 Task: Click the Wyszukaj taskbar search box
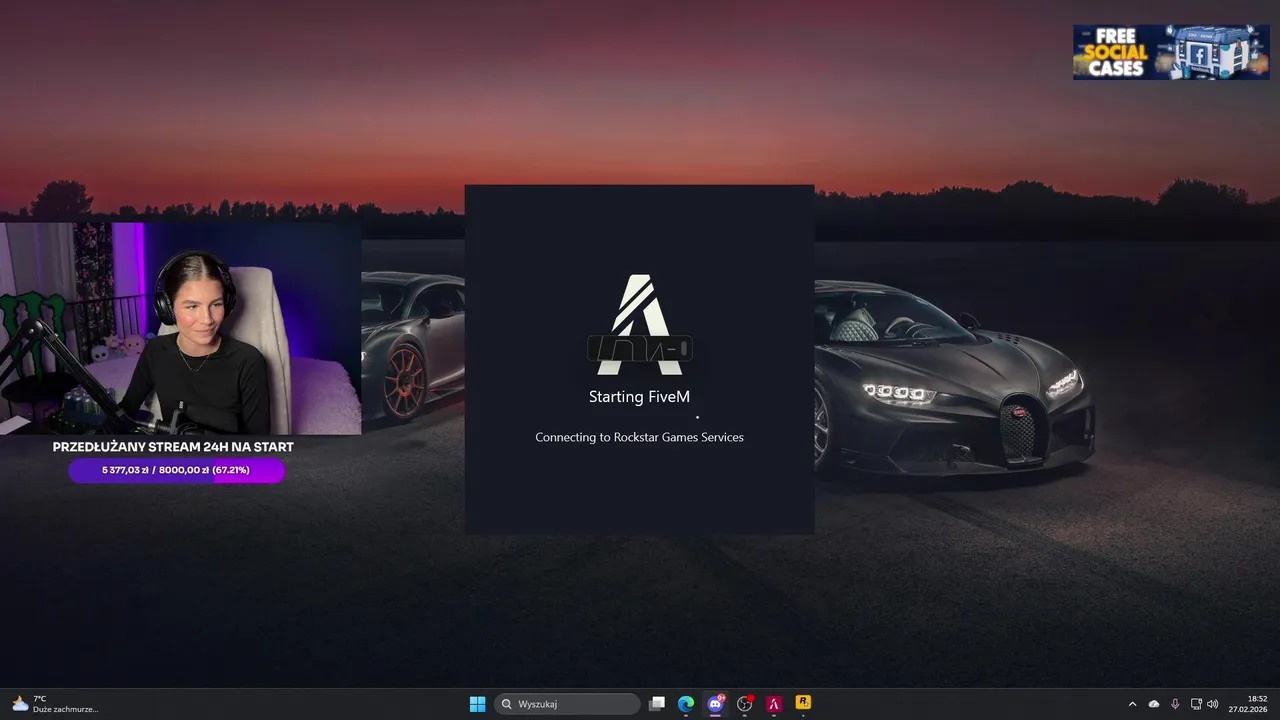[568, 704]
